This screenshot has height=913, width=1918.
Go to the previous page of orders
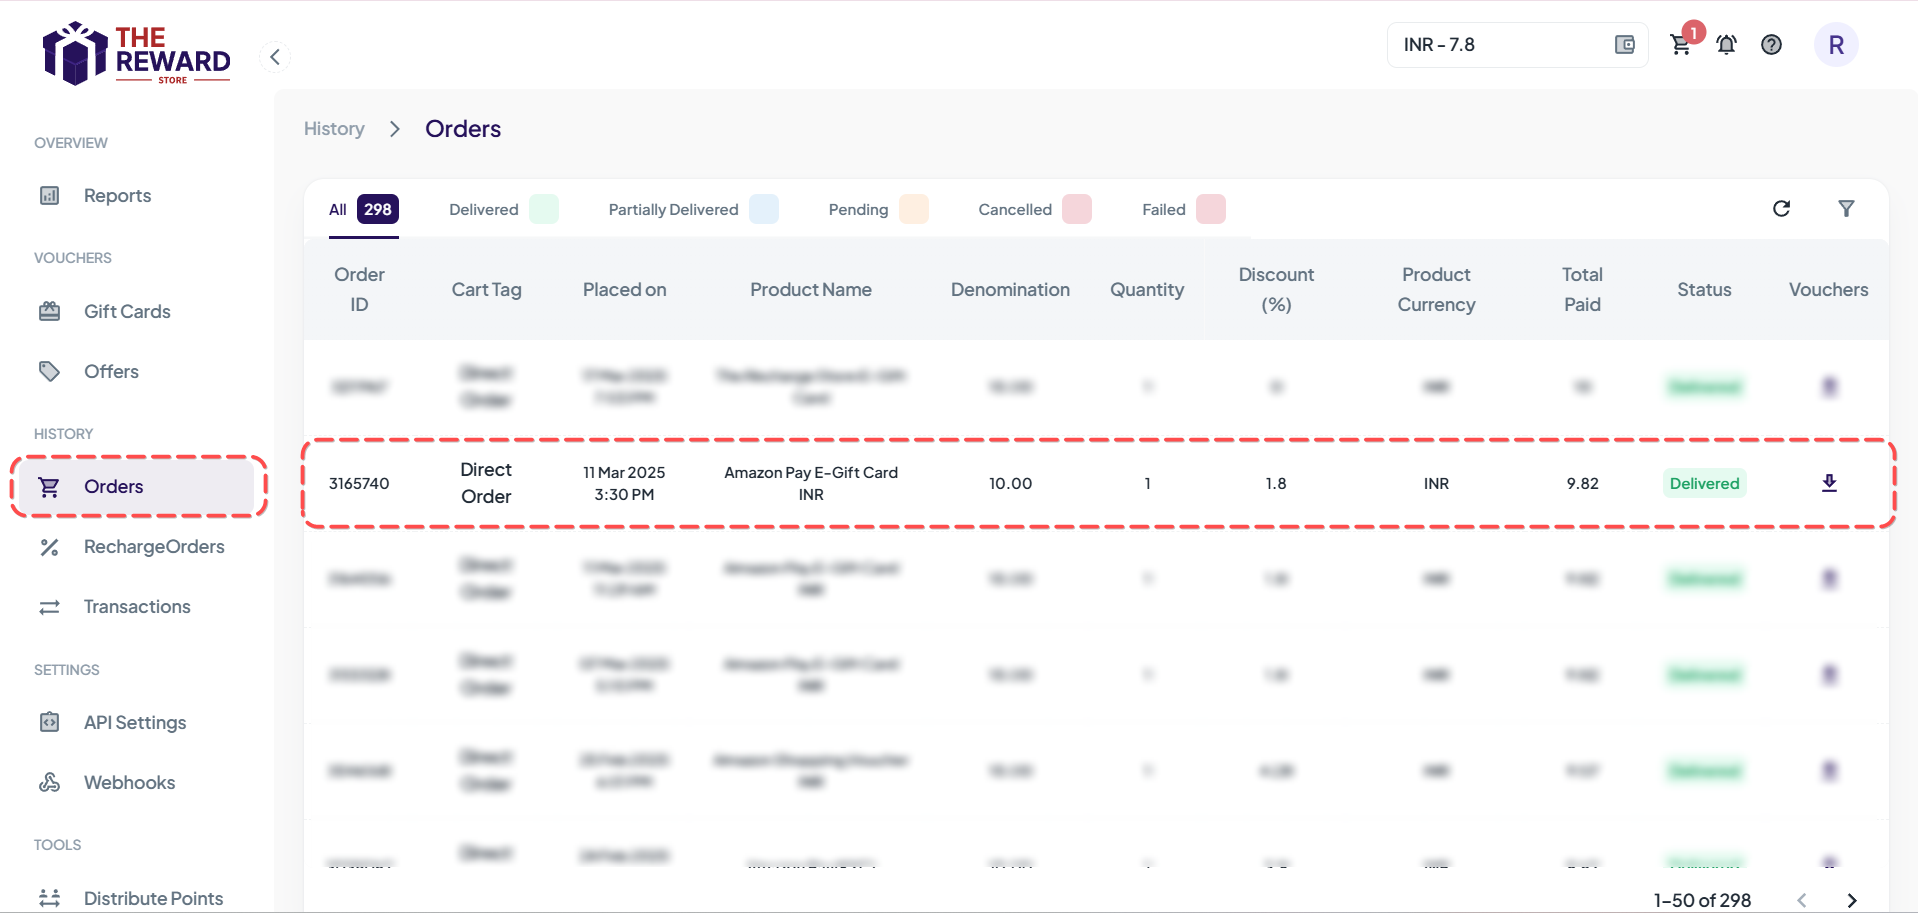(x=1801, y=900)
